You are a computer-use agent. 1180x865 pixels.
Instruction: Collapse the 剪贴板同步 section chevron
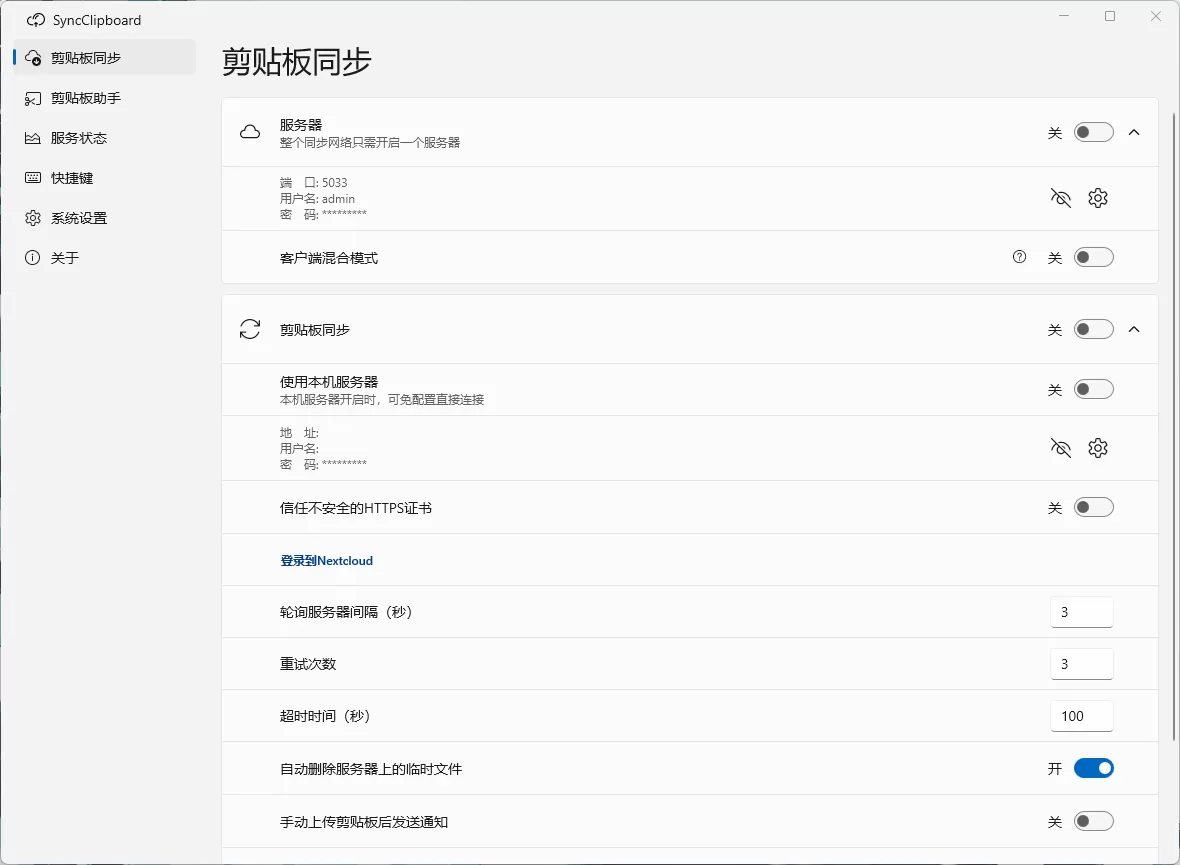(x=1133, y=328)
